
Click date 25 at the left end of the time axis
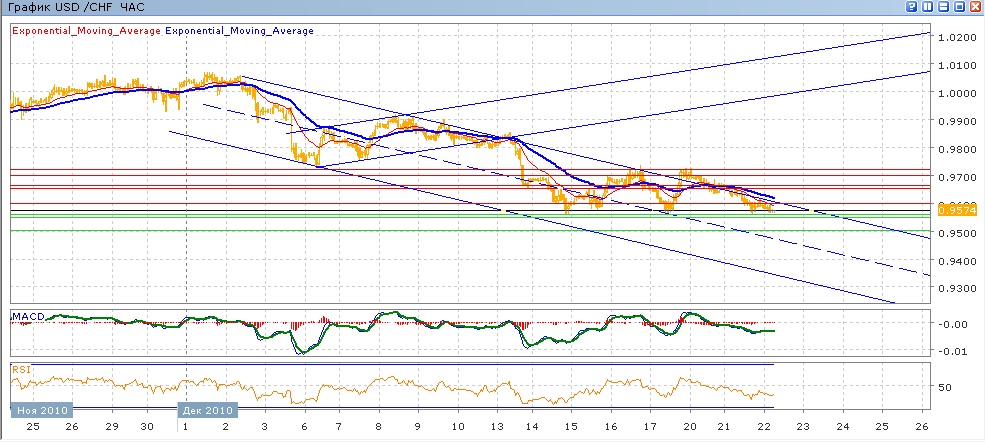coord(33,427)
